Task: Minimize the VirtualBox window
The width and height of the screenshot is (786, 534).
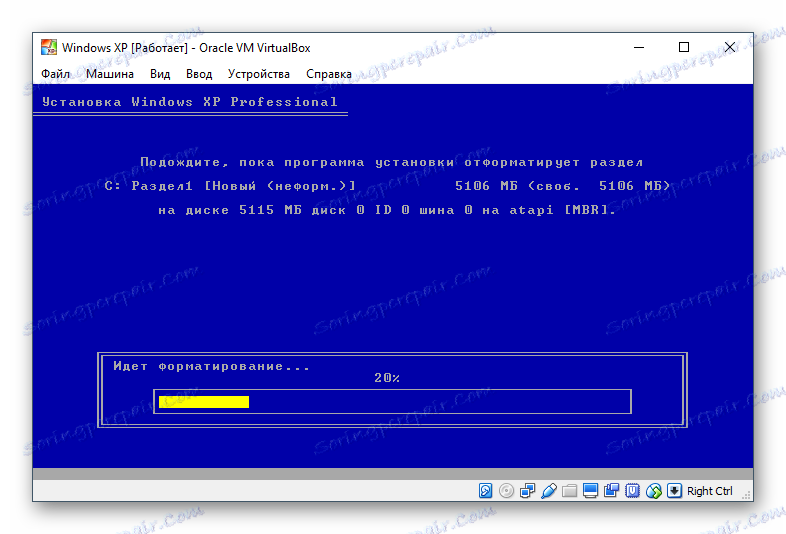Action: point(639,47)
